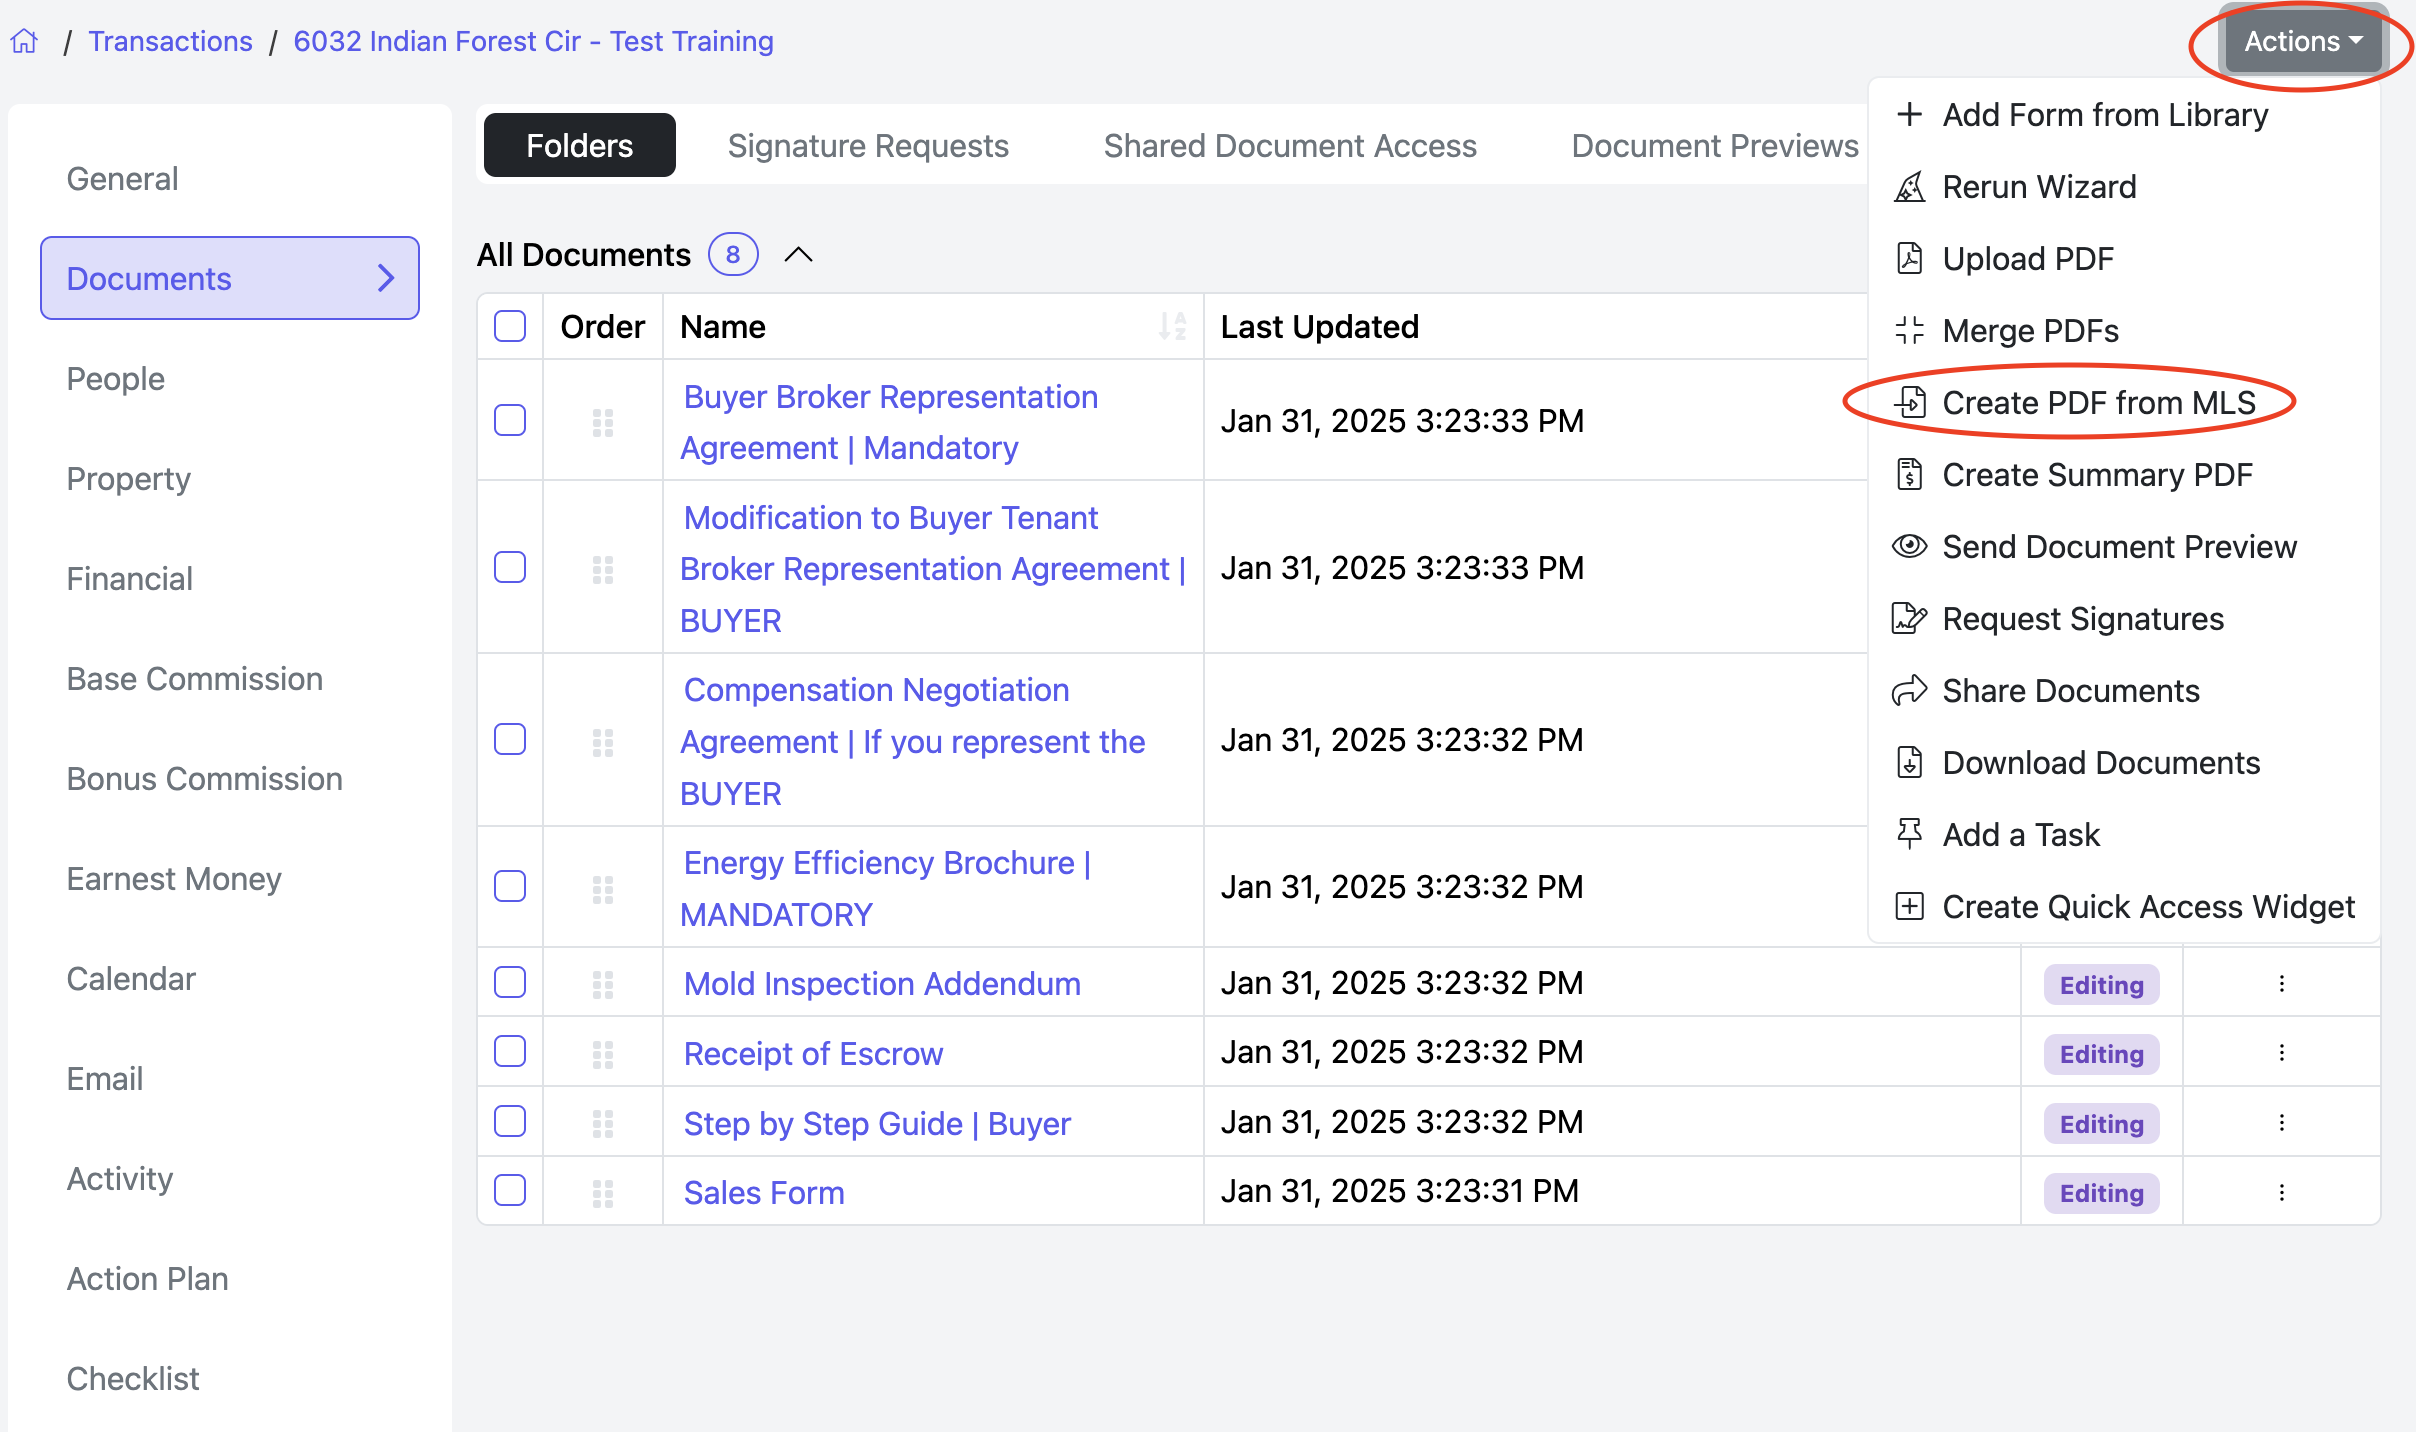The width and height of the screenshot is (2416, 1432).
Task: Tick the Receipt of Escrow checkbox
Action: tap(510, 1052)
